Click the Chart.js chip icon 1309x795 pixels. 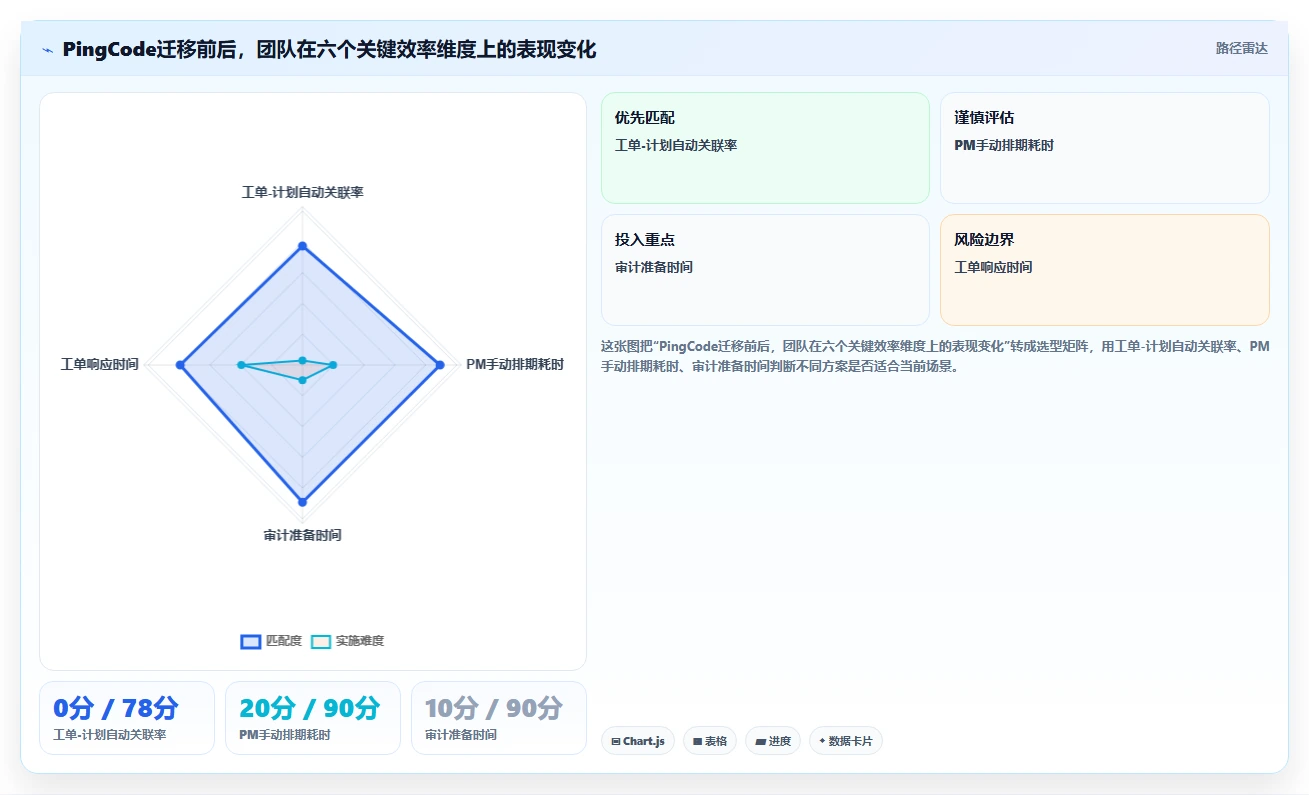(x=615, y=741)
